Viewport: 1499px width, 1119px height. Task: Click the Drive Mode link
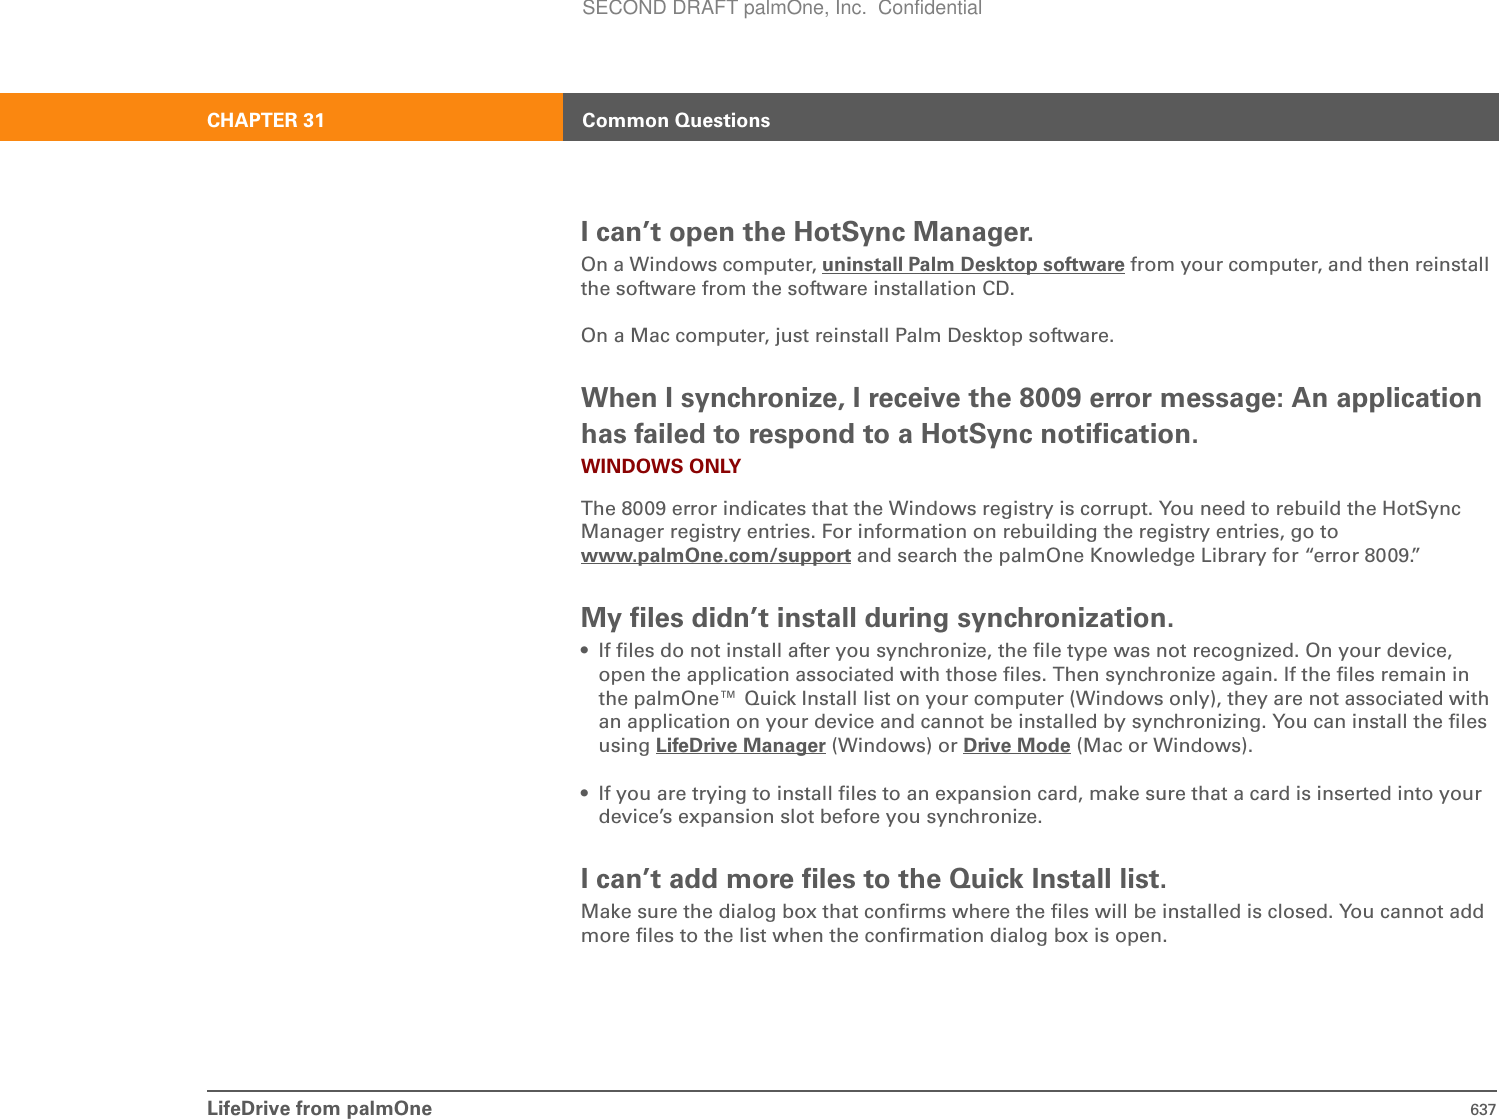pyautogui.click(x=1016, y=746)
